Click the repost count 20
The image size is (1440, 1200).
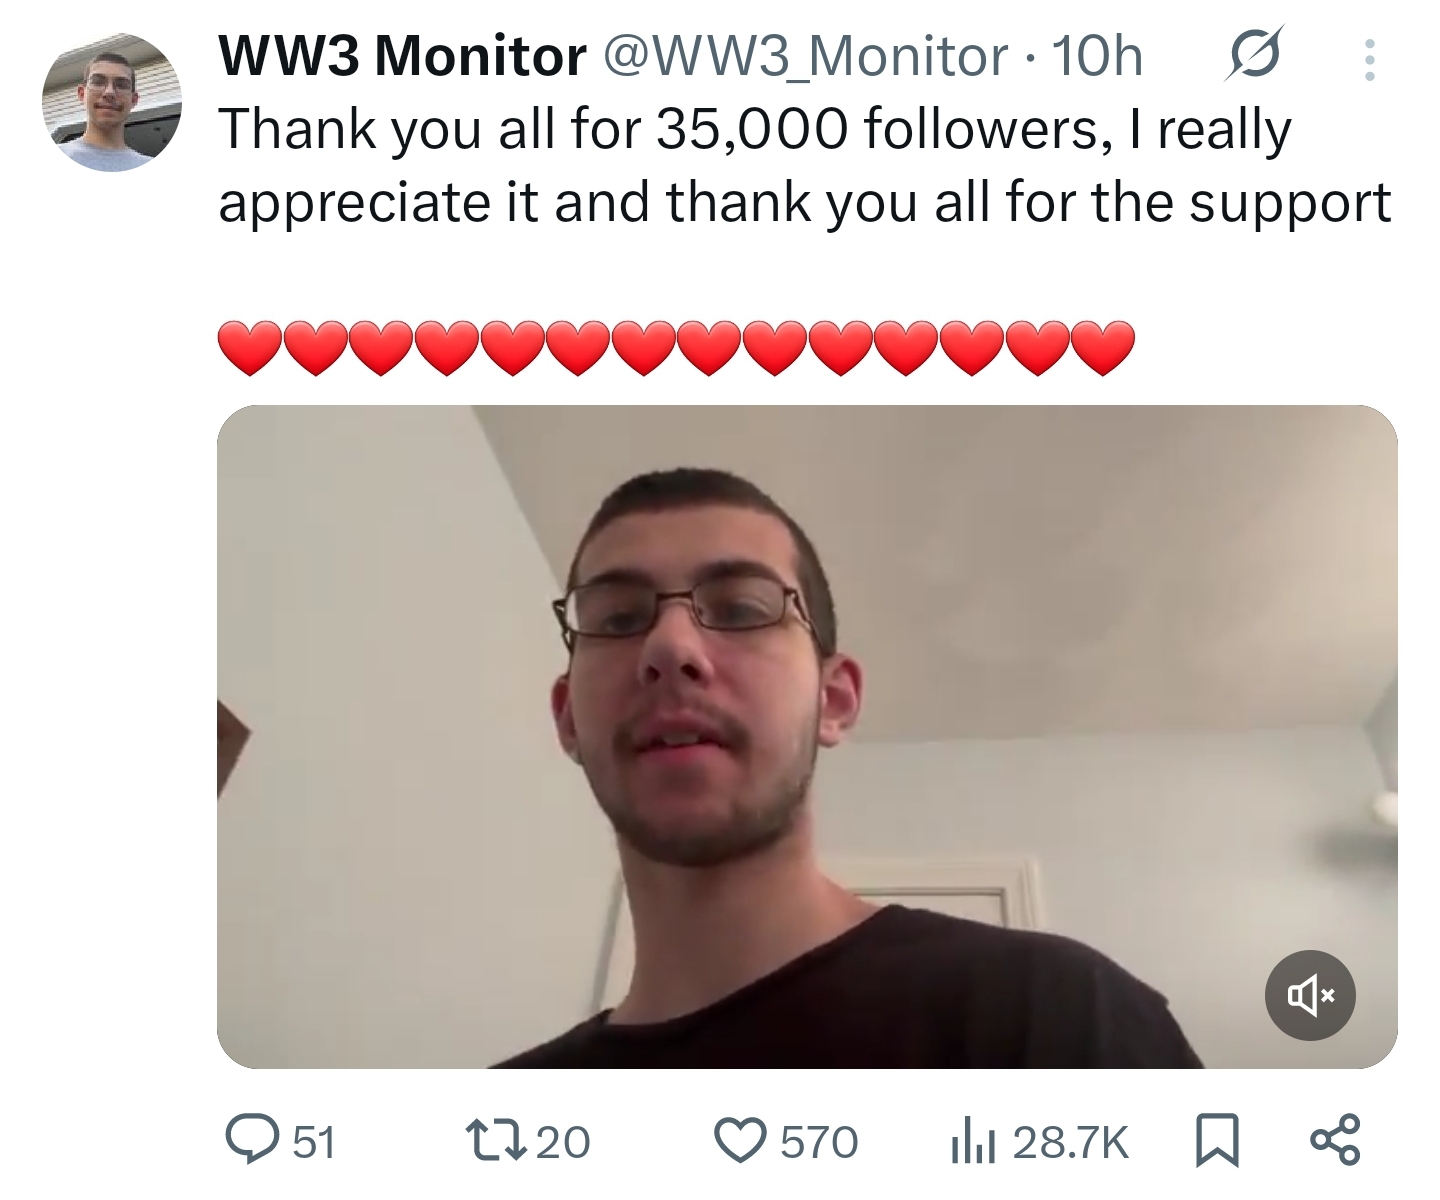564,1142
